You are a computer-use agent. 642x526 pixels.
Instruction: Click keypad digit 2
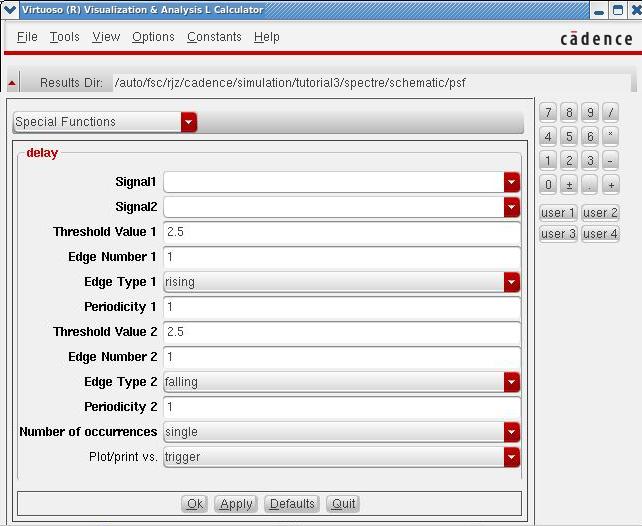(569, 161)
